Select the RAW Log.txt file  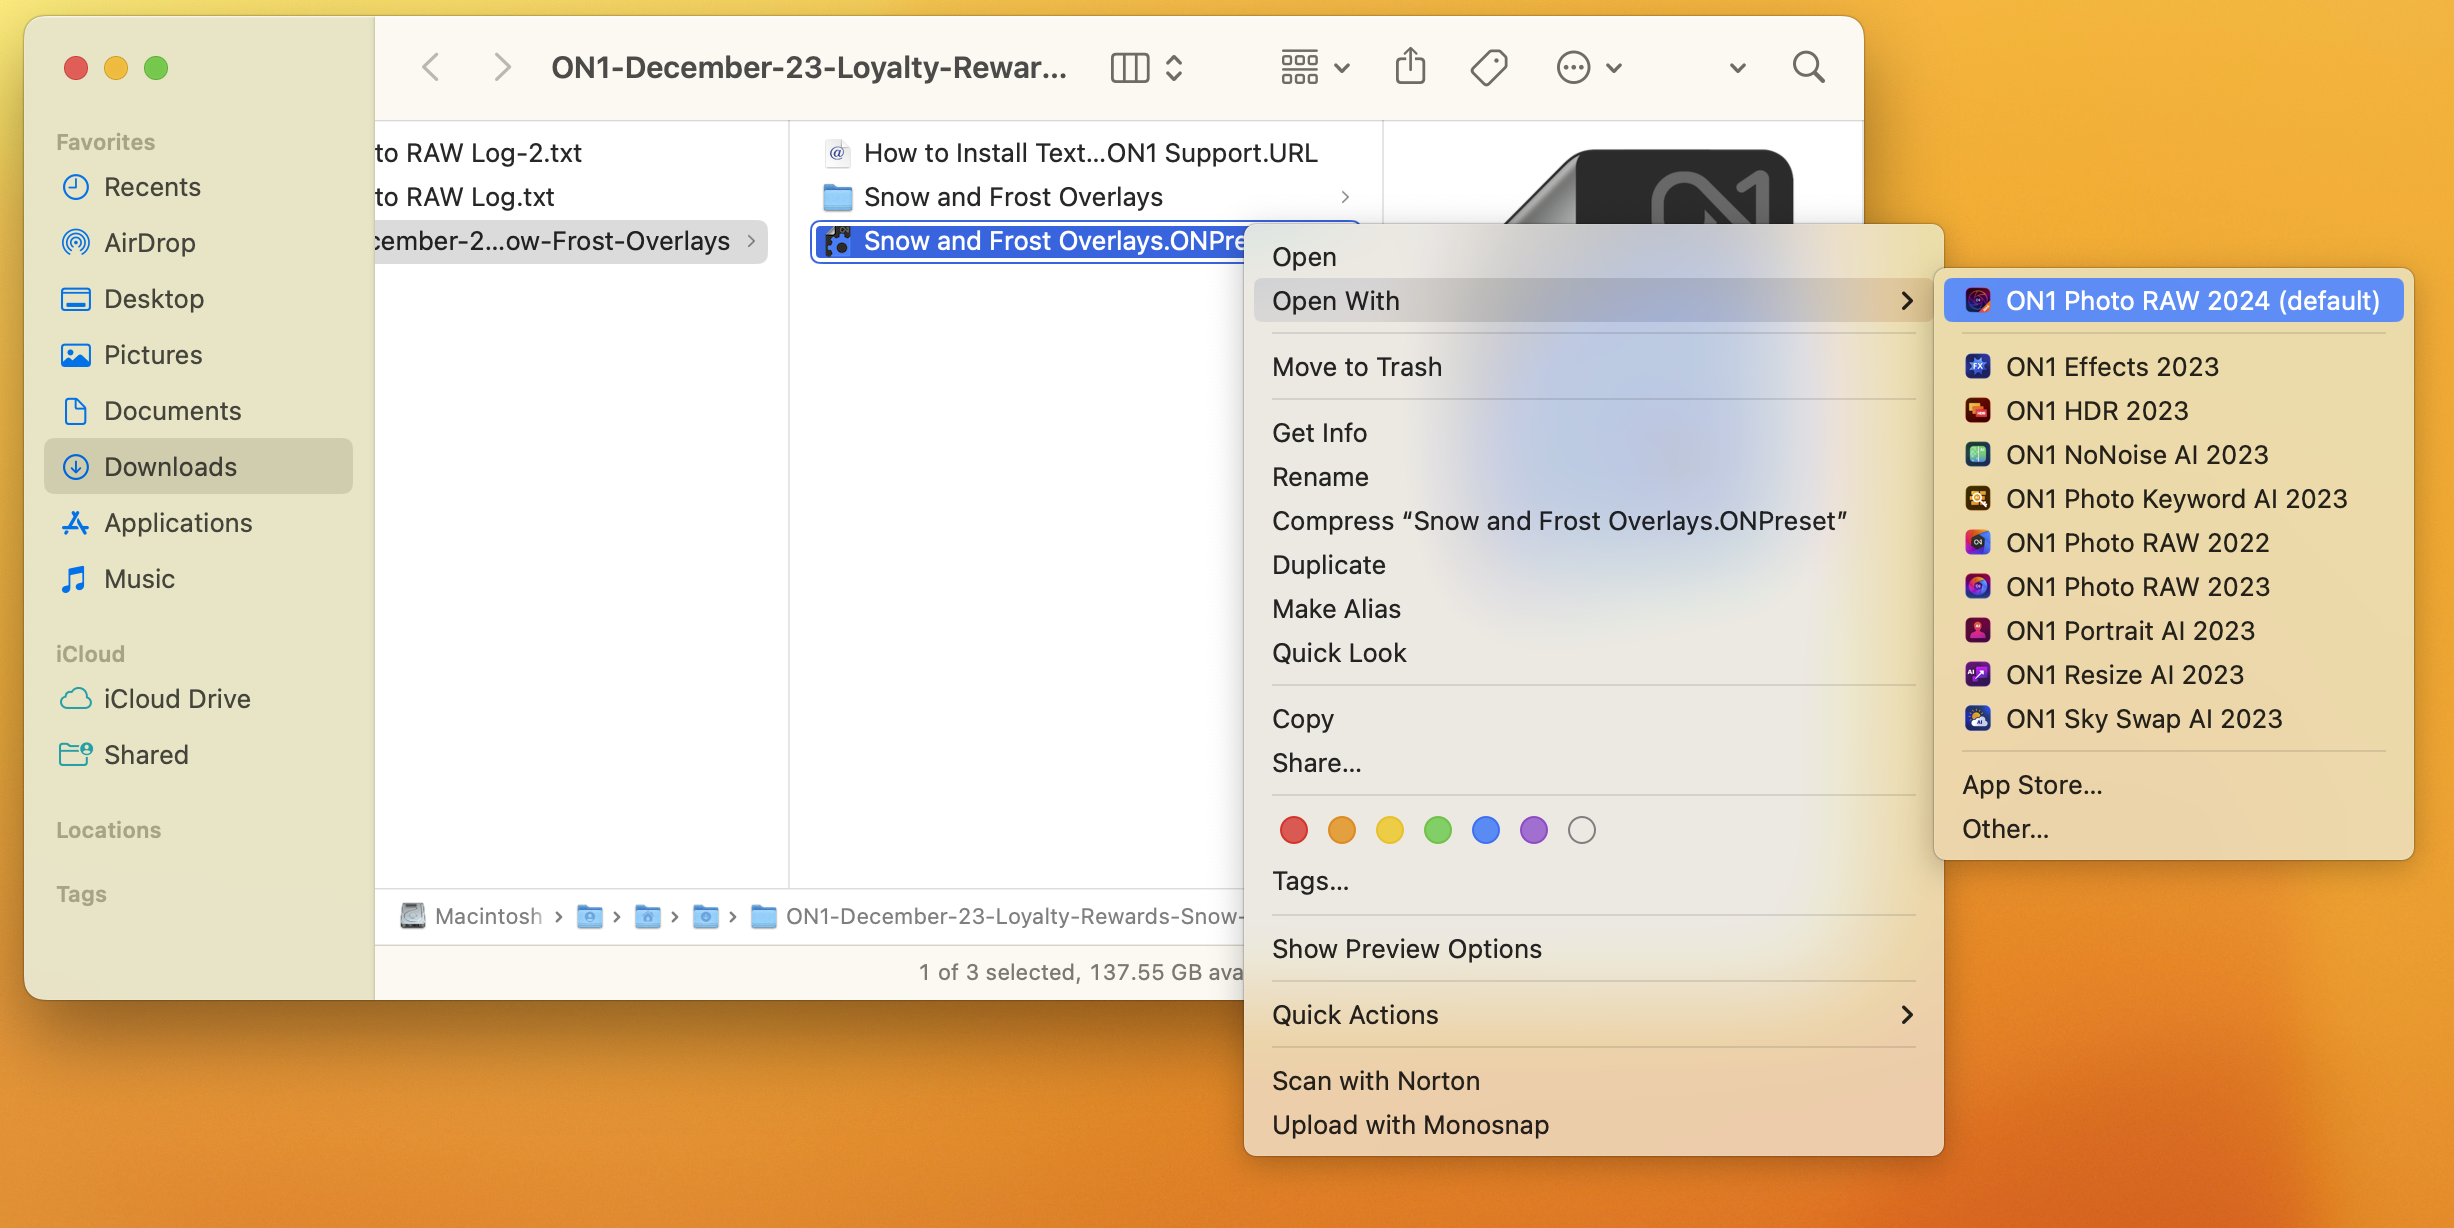point(571,197)
